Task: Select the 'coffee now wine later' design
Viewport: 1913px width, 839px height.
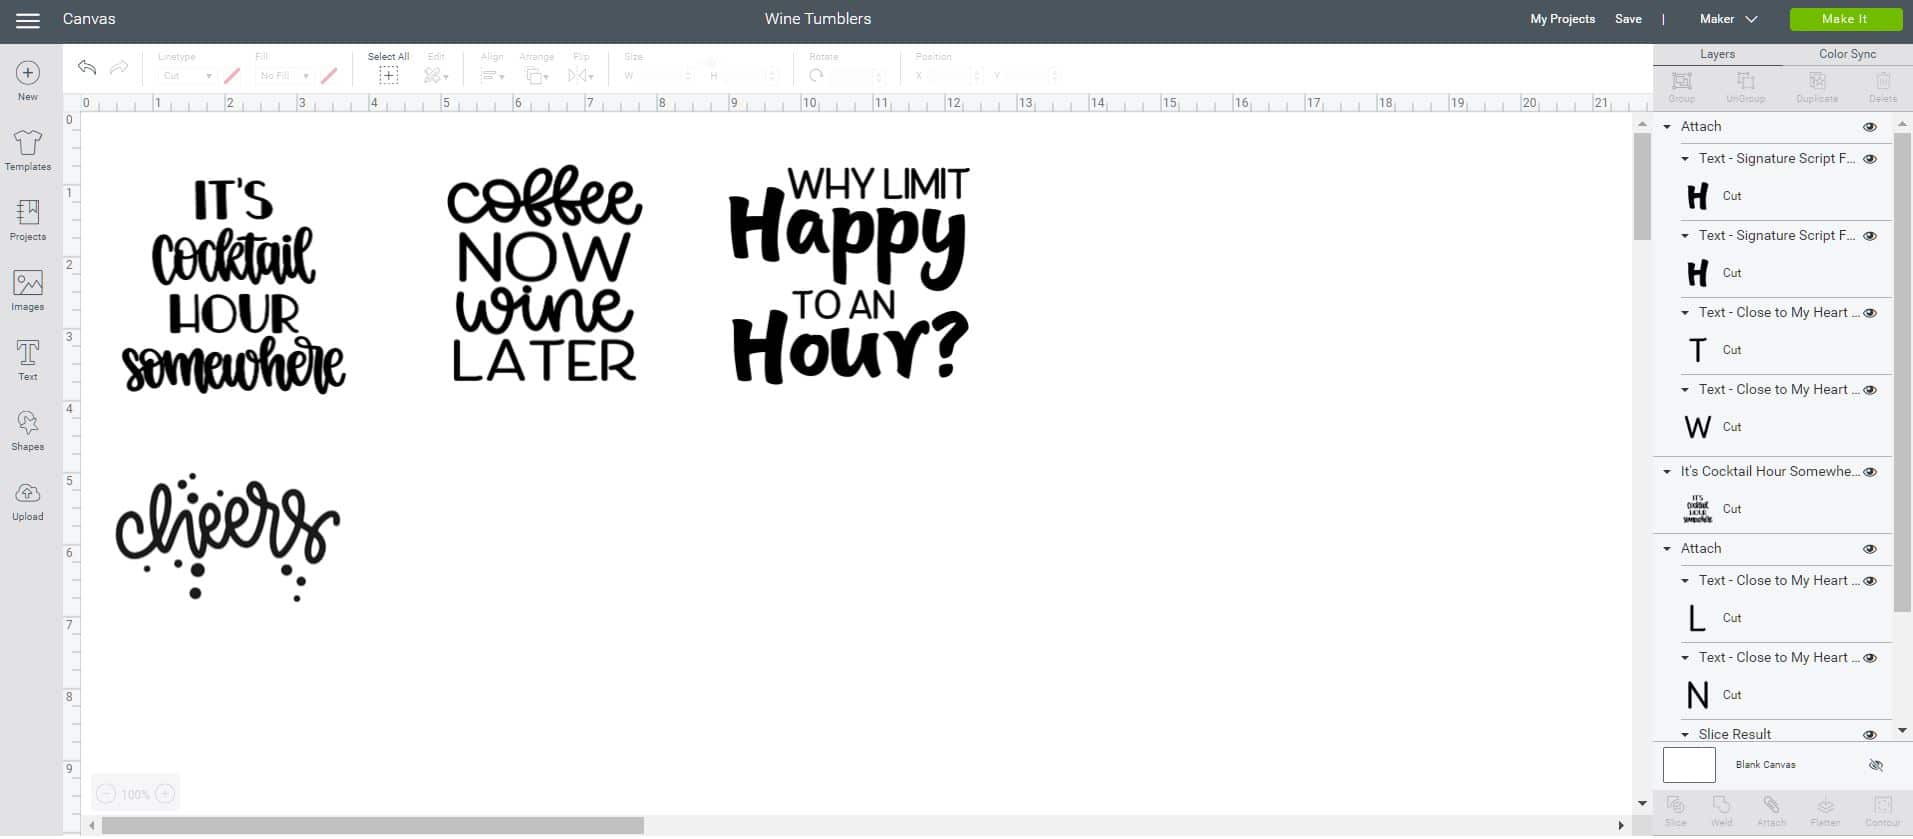Action: coord(544,273)
